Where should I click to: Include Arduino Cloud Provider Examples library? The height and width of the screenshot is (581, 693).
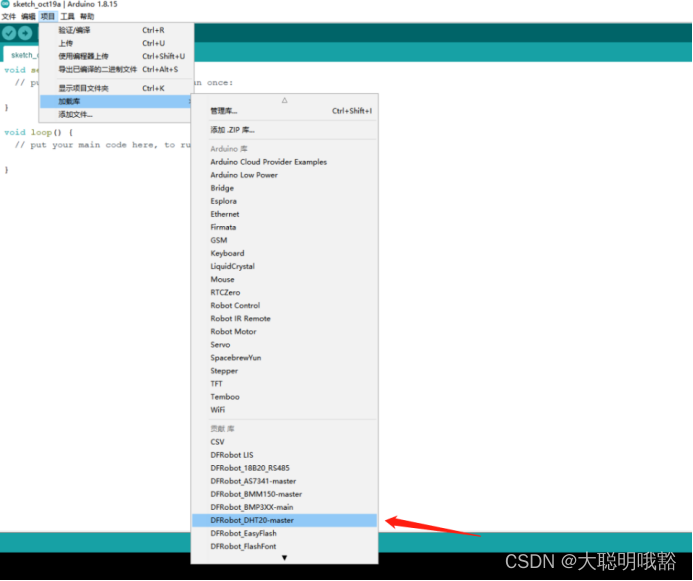tap(285, 162)
